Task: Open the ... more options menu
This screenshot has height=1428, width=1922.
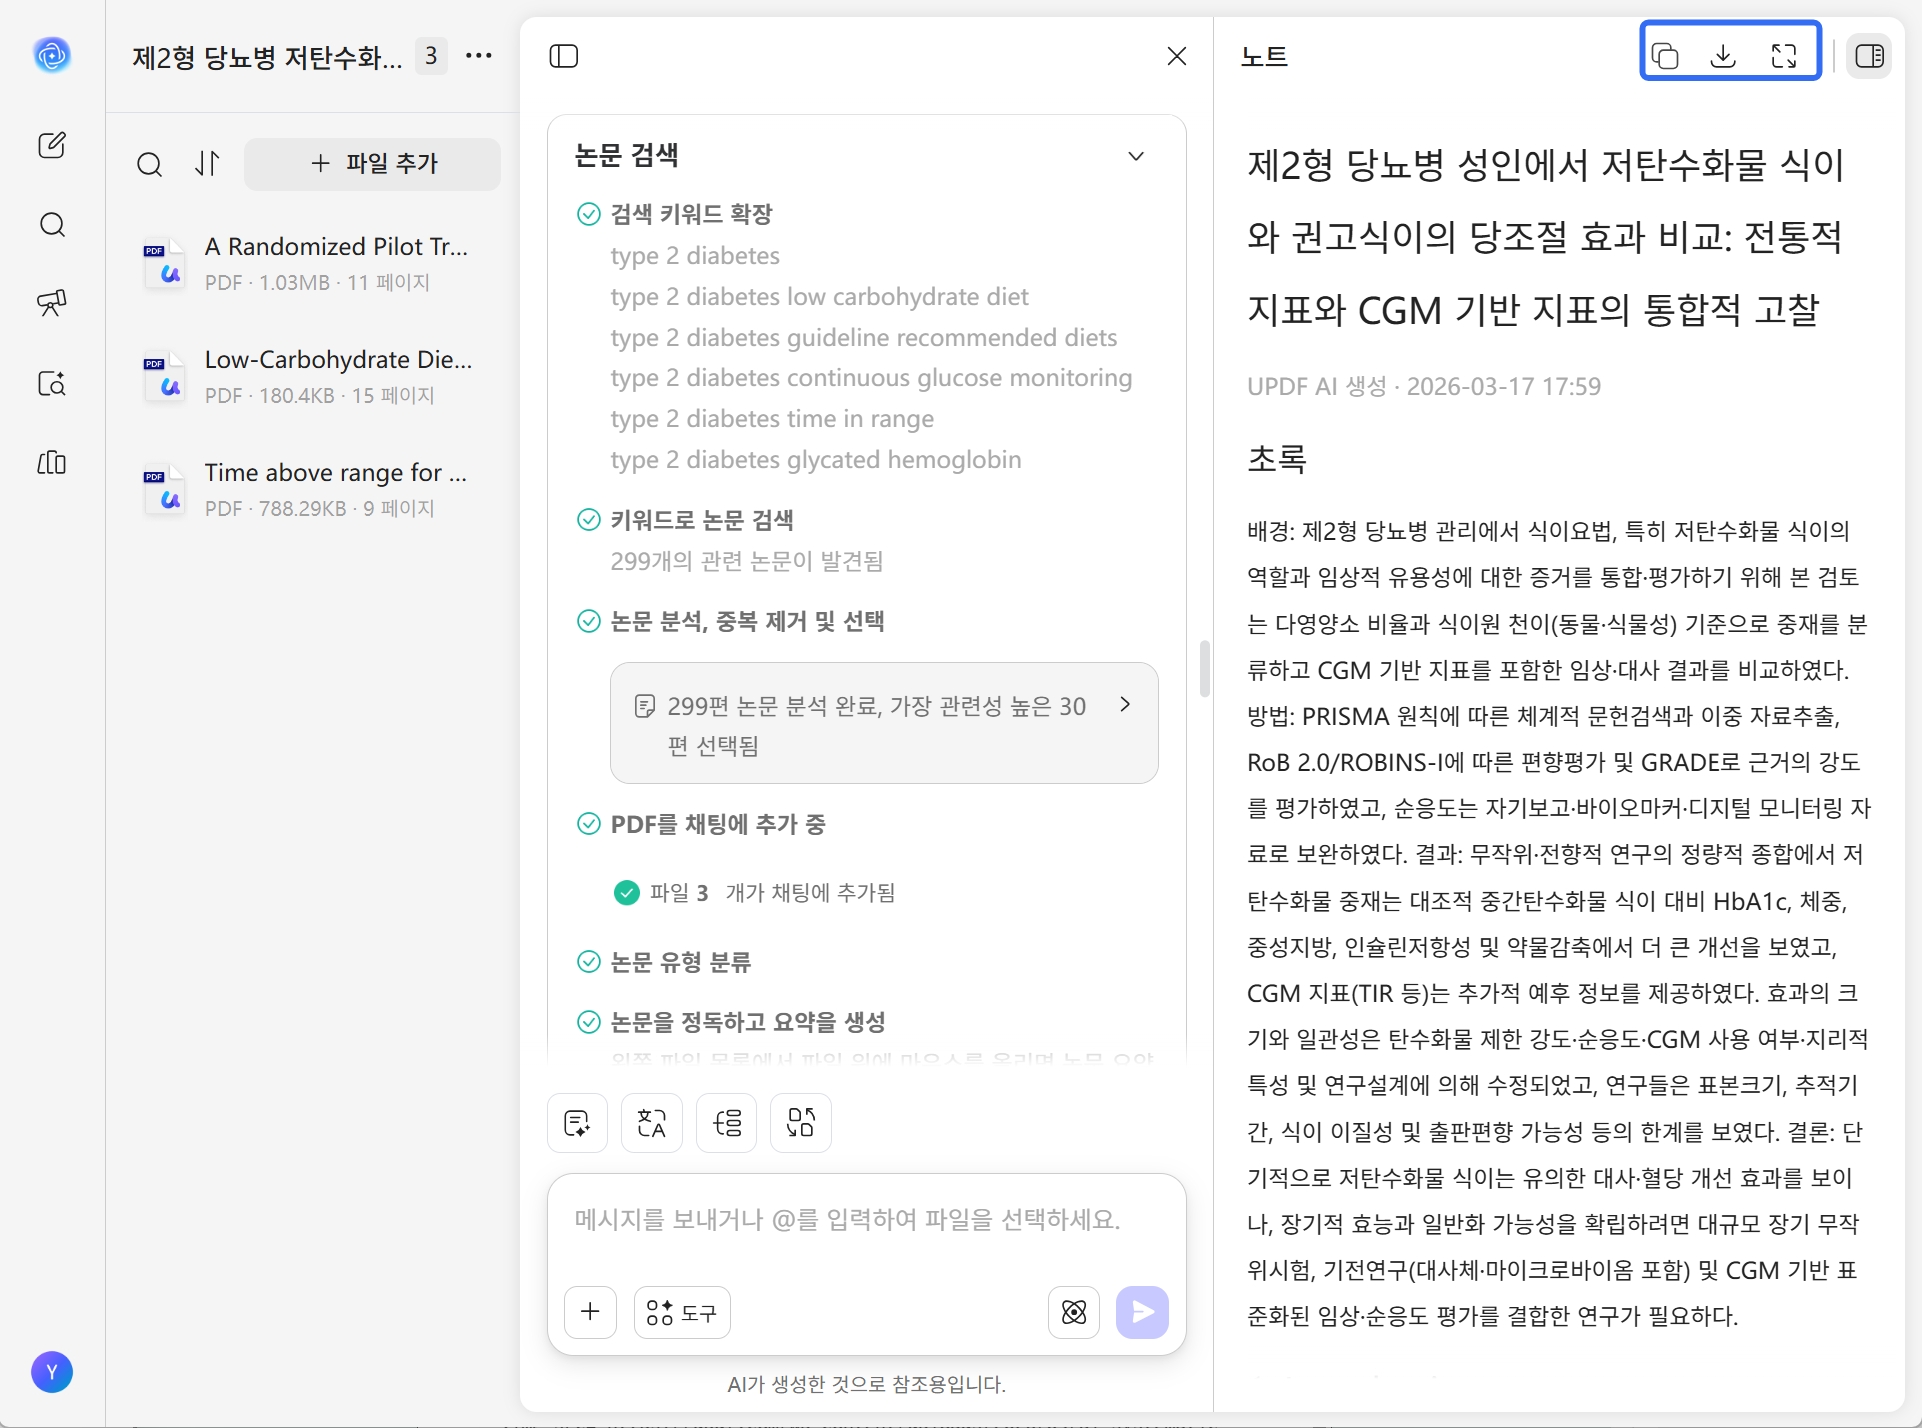Action: coord(479,56)
